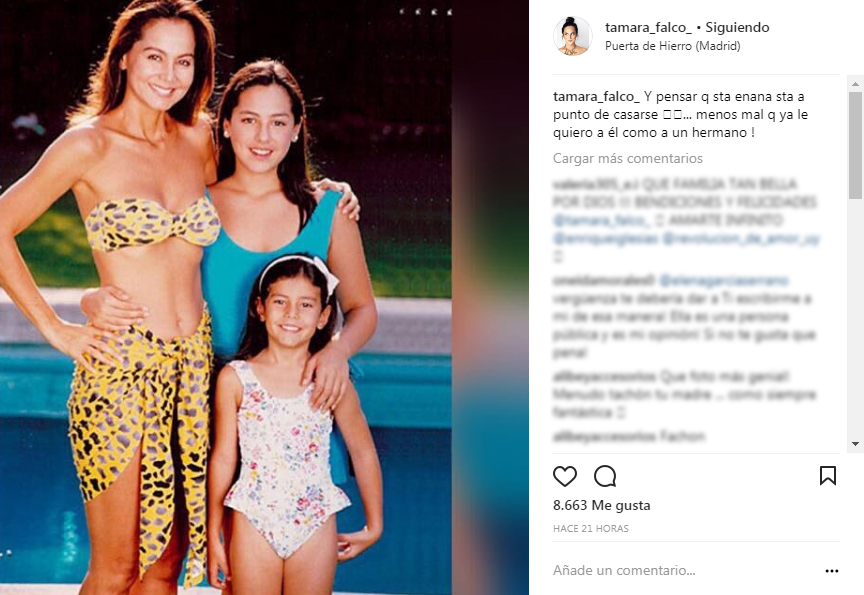Open comments via the speech bubble icon

(x=605, y=476)
